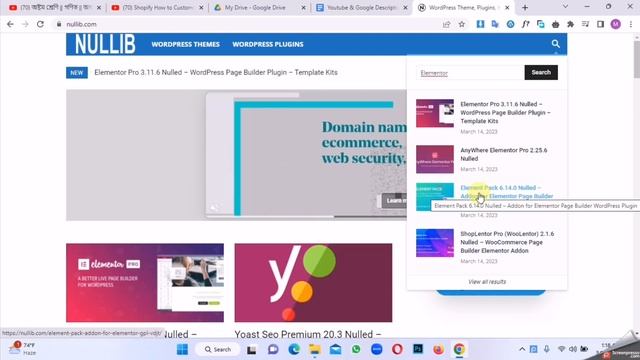Expand the tab search chevron
The image size is (640, 360).
(x=565, y=7)
